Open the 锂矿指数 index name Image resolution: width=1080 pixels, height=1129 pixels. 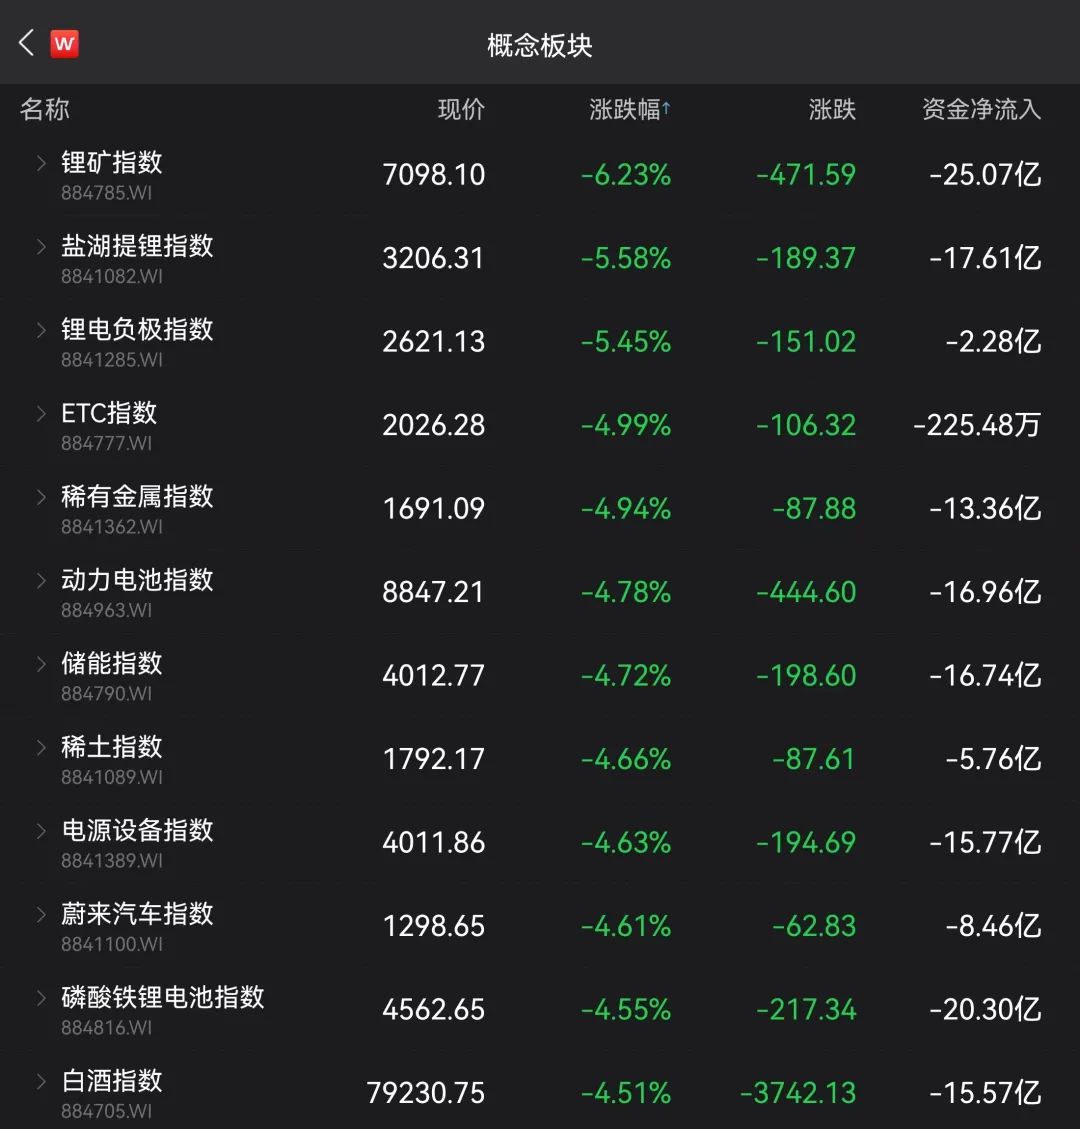tap(112, 163)
